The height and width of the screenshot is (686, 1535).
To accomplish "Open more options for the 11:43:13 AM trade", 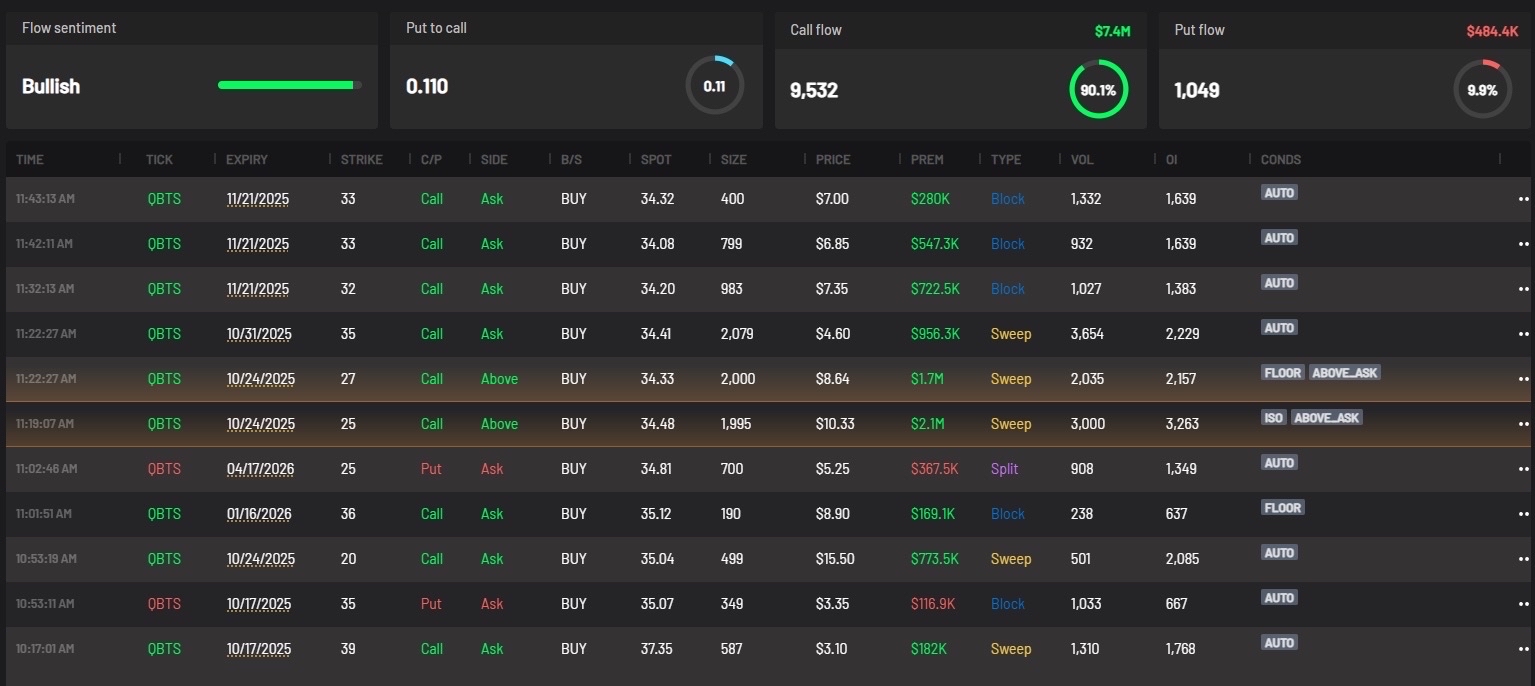I will (1523, 199).
